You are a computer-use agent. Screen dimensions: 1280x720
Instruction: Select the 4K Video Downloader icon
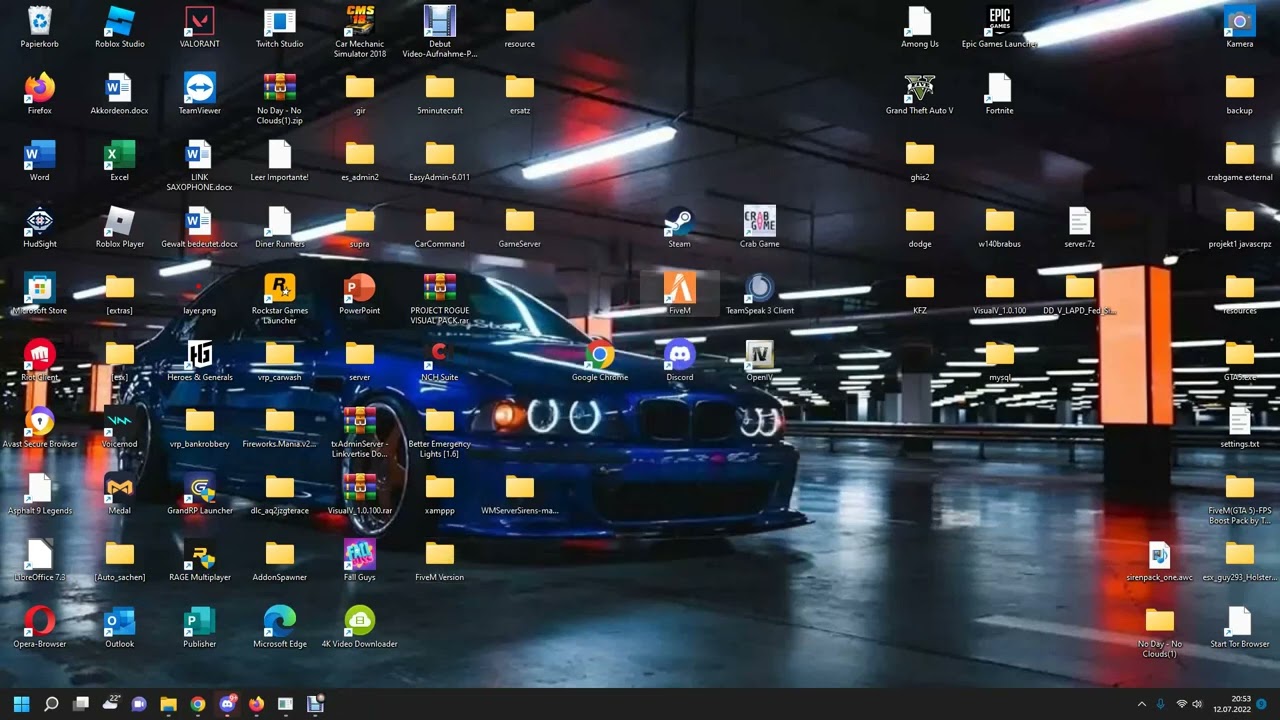point(360,628)
